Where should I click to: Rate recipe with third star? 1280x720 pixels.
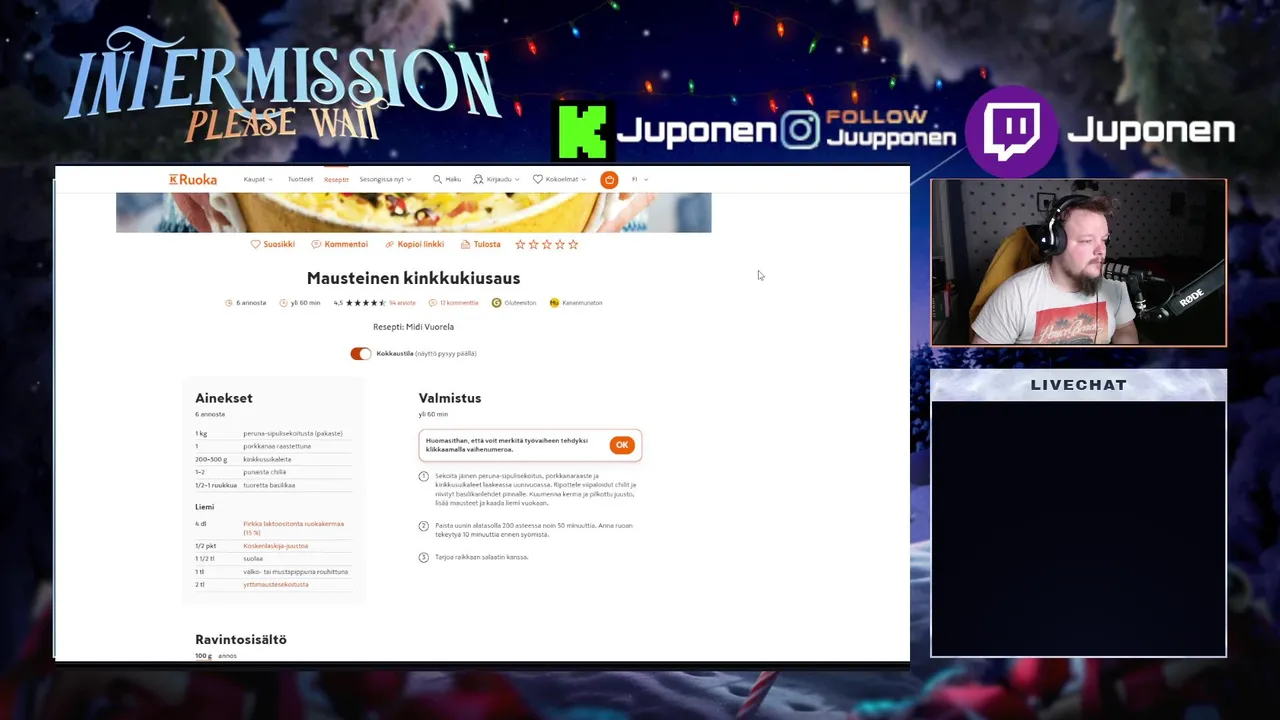coord(546,244)
